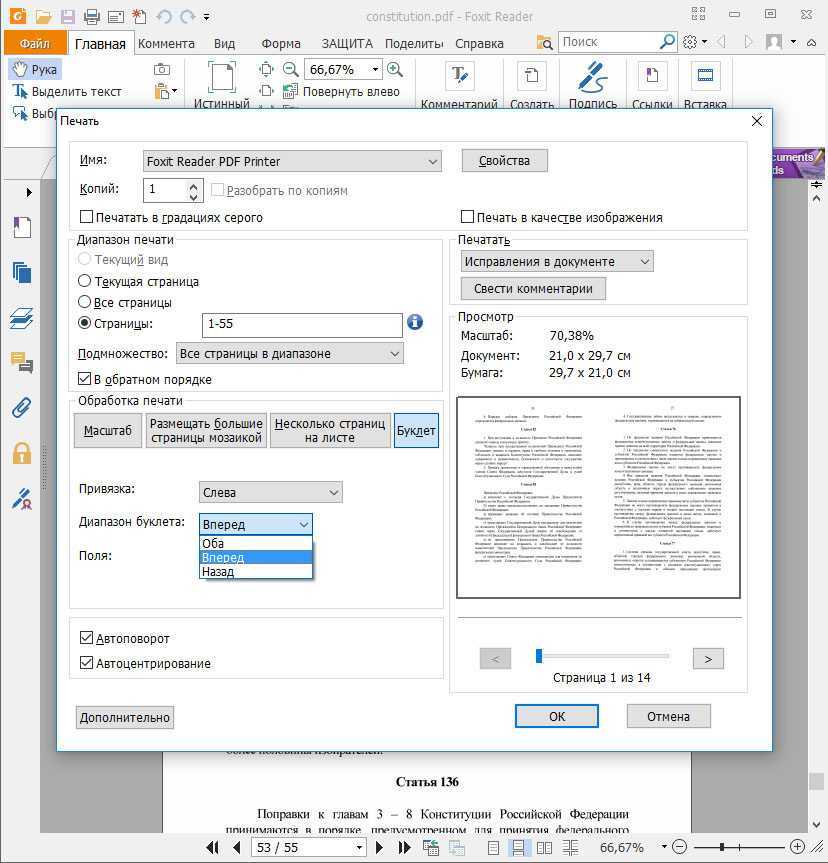This screenshot has width=828, height=863.
Task: Switch to the Форма ribbon tab
Action: click(x=281, y=43)
